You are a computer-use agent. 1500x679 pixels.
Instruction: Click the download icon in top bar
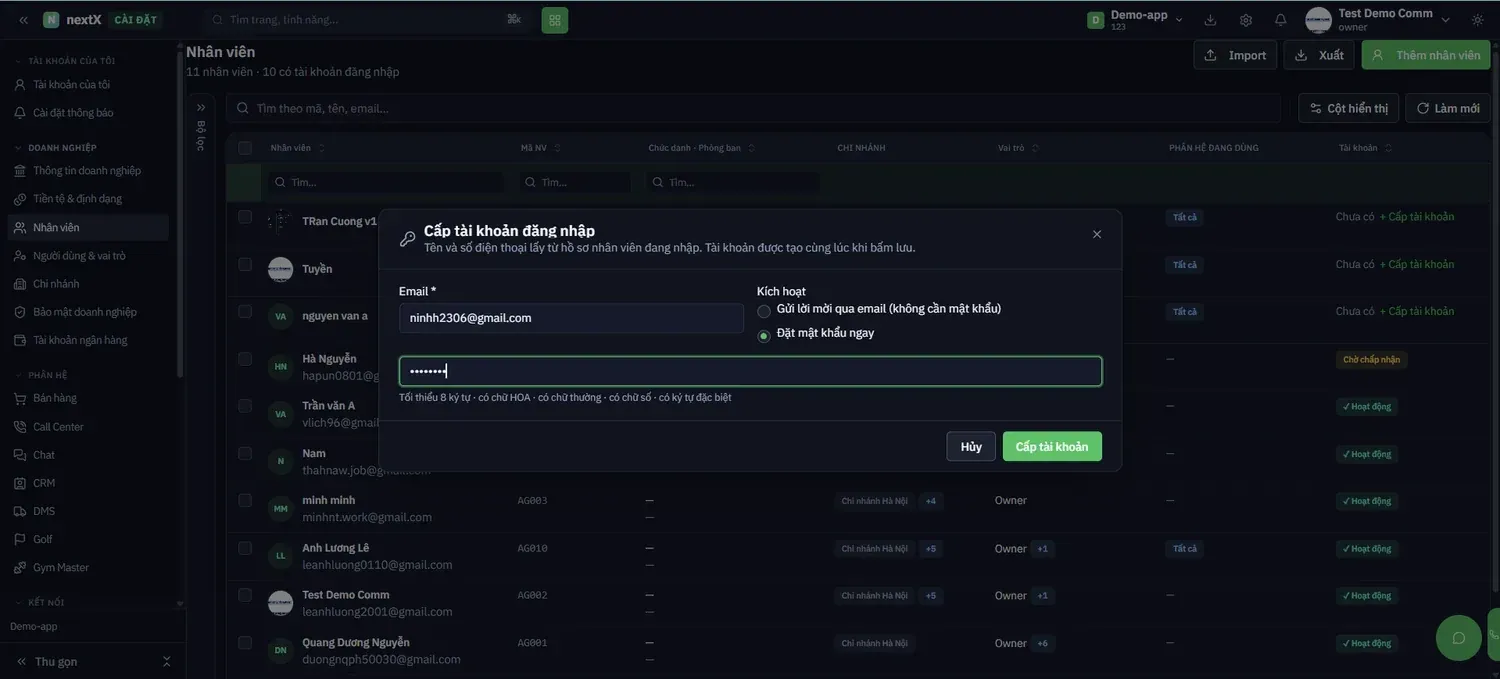pyautogui.click(x=1210, y=20)
